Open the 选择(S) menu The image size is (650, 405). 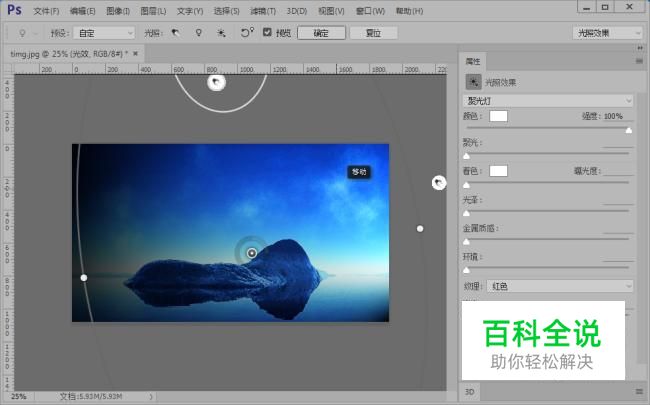226,11
